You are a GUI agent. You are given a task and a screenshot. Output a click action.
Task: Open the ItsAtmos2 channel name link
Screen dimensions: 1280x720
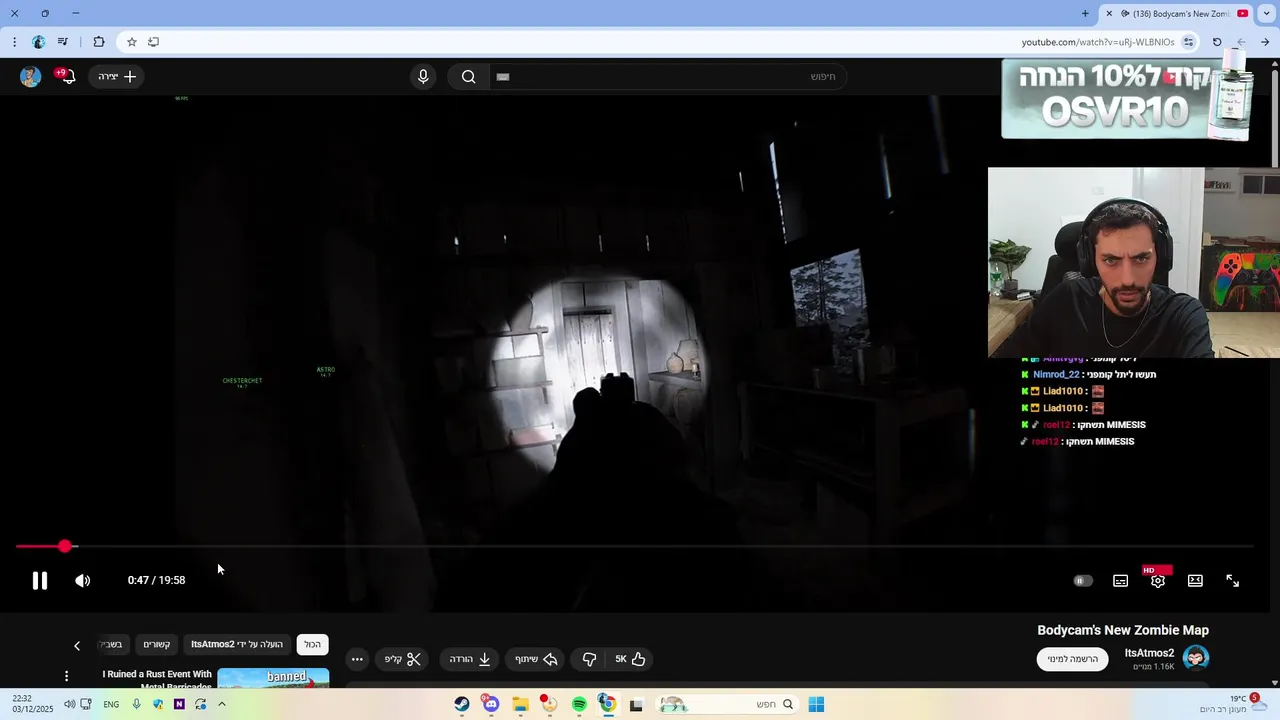tap(1149, 653)
